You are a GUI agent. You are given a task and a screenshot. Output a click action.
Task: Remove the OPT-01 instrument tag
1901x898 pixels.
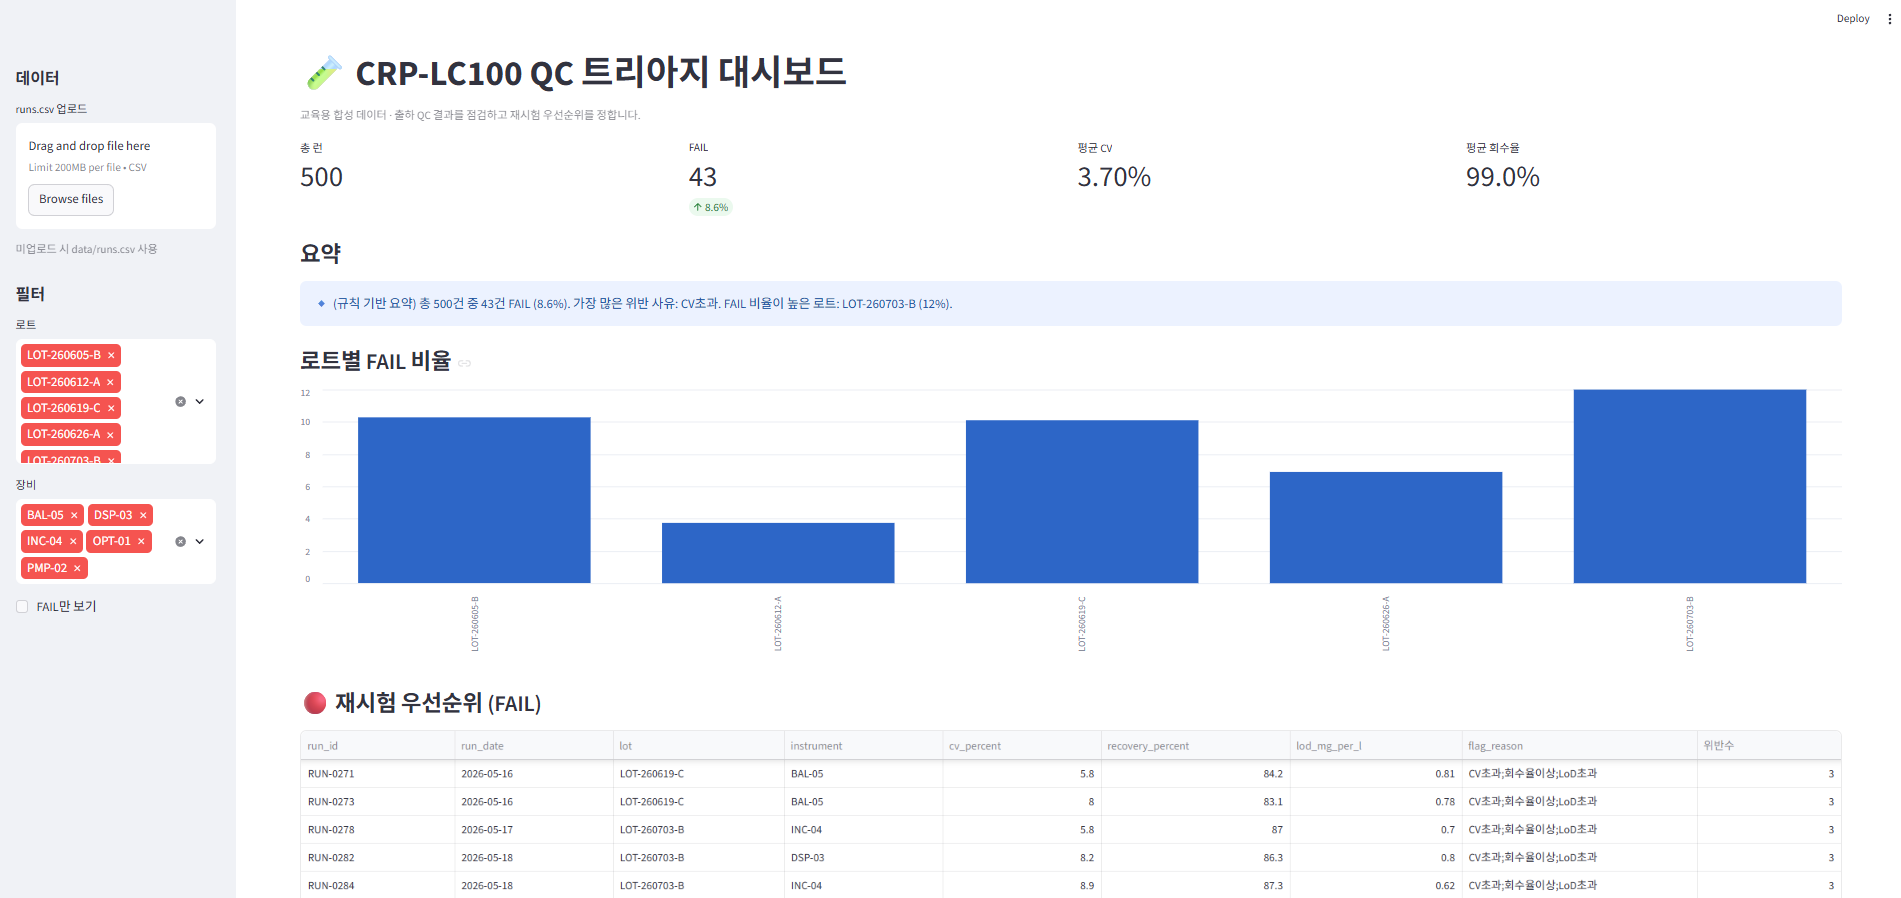[x=141, y=541]
